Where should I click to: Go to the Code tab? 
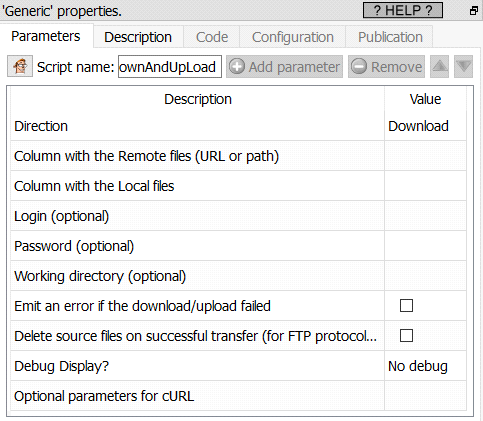click(212, 37)
